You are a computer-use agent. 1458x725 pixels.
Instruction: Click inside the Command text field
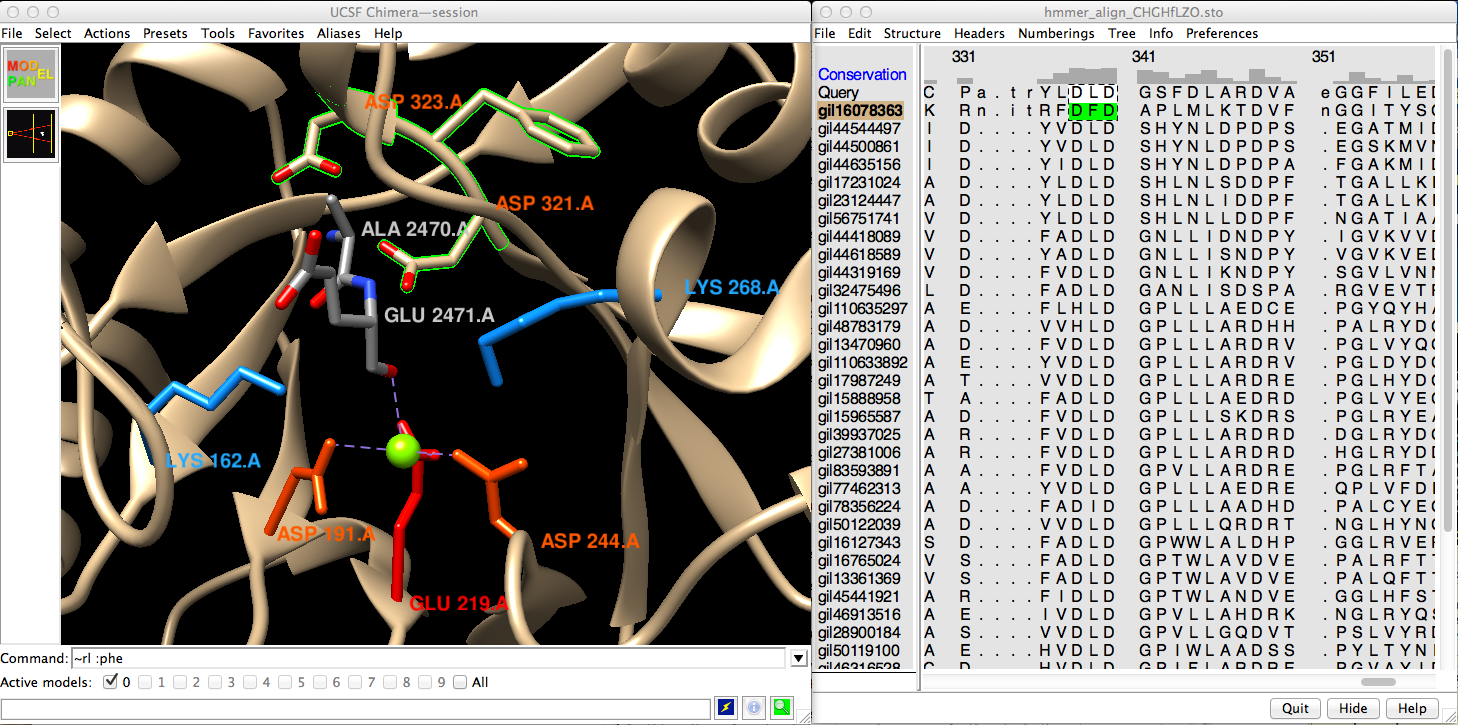427,658
